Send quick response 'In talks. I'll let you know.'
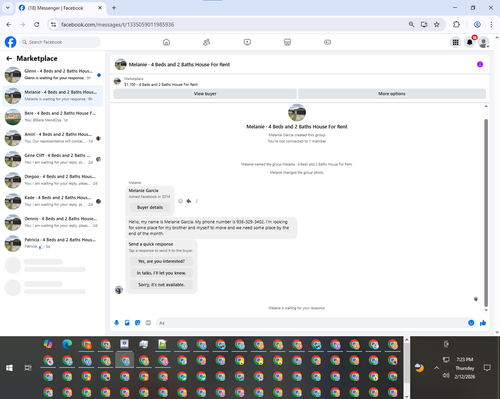The image size is (500, 399). tap(161, 273)
